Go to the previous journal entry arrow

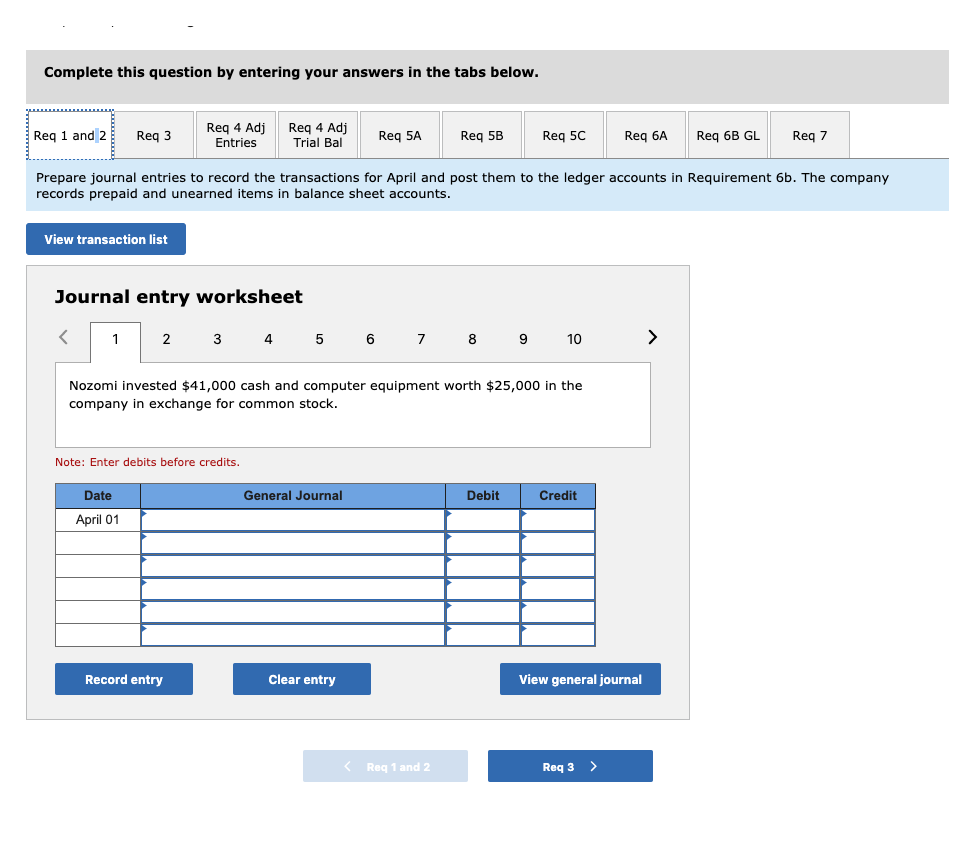[x=63, y=337]
